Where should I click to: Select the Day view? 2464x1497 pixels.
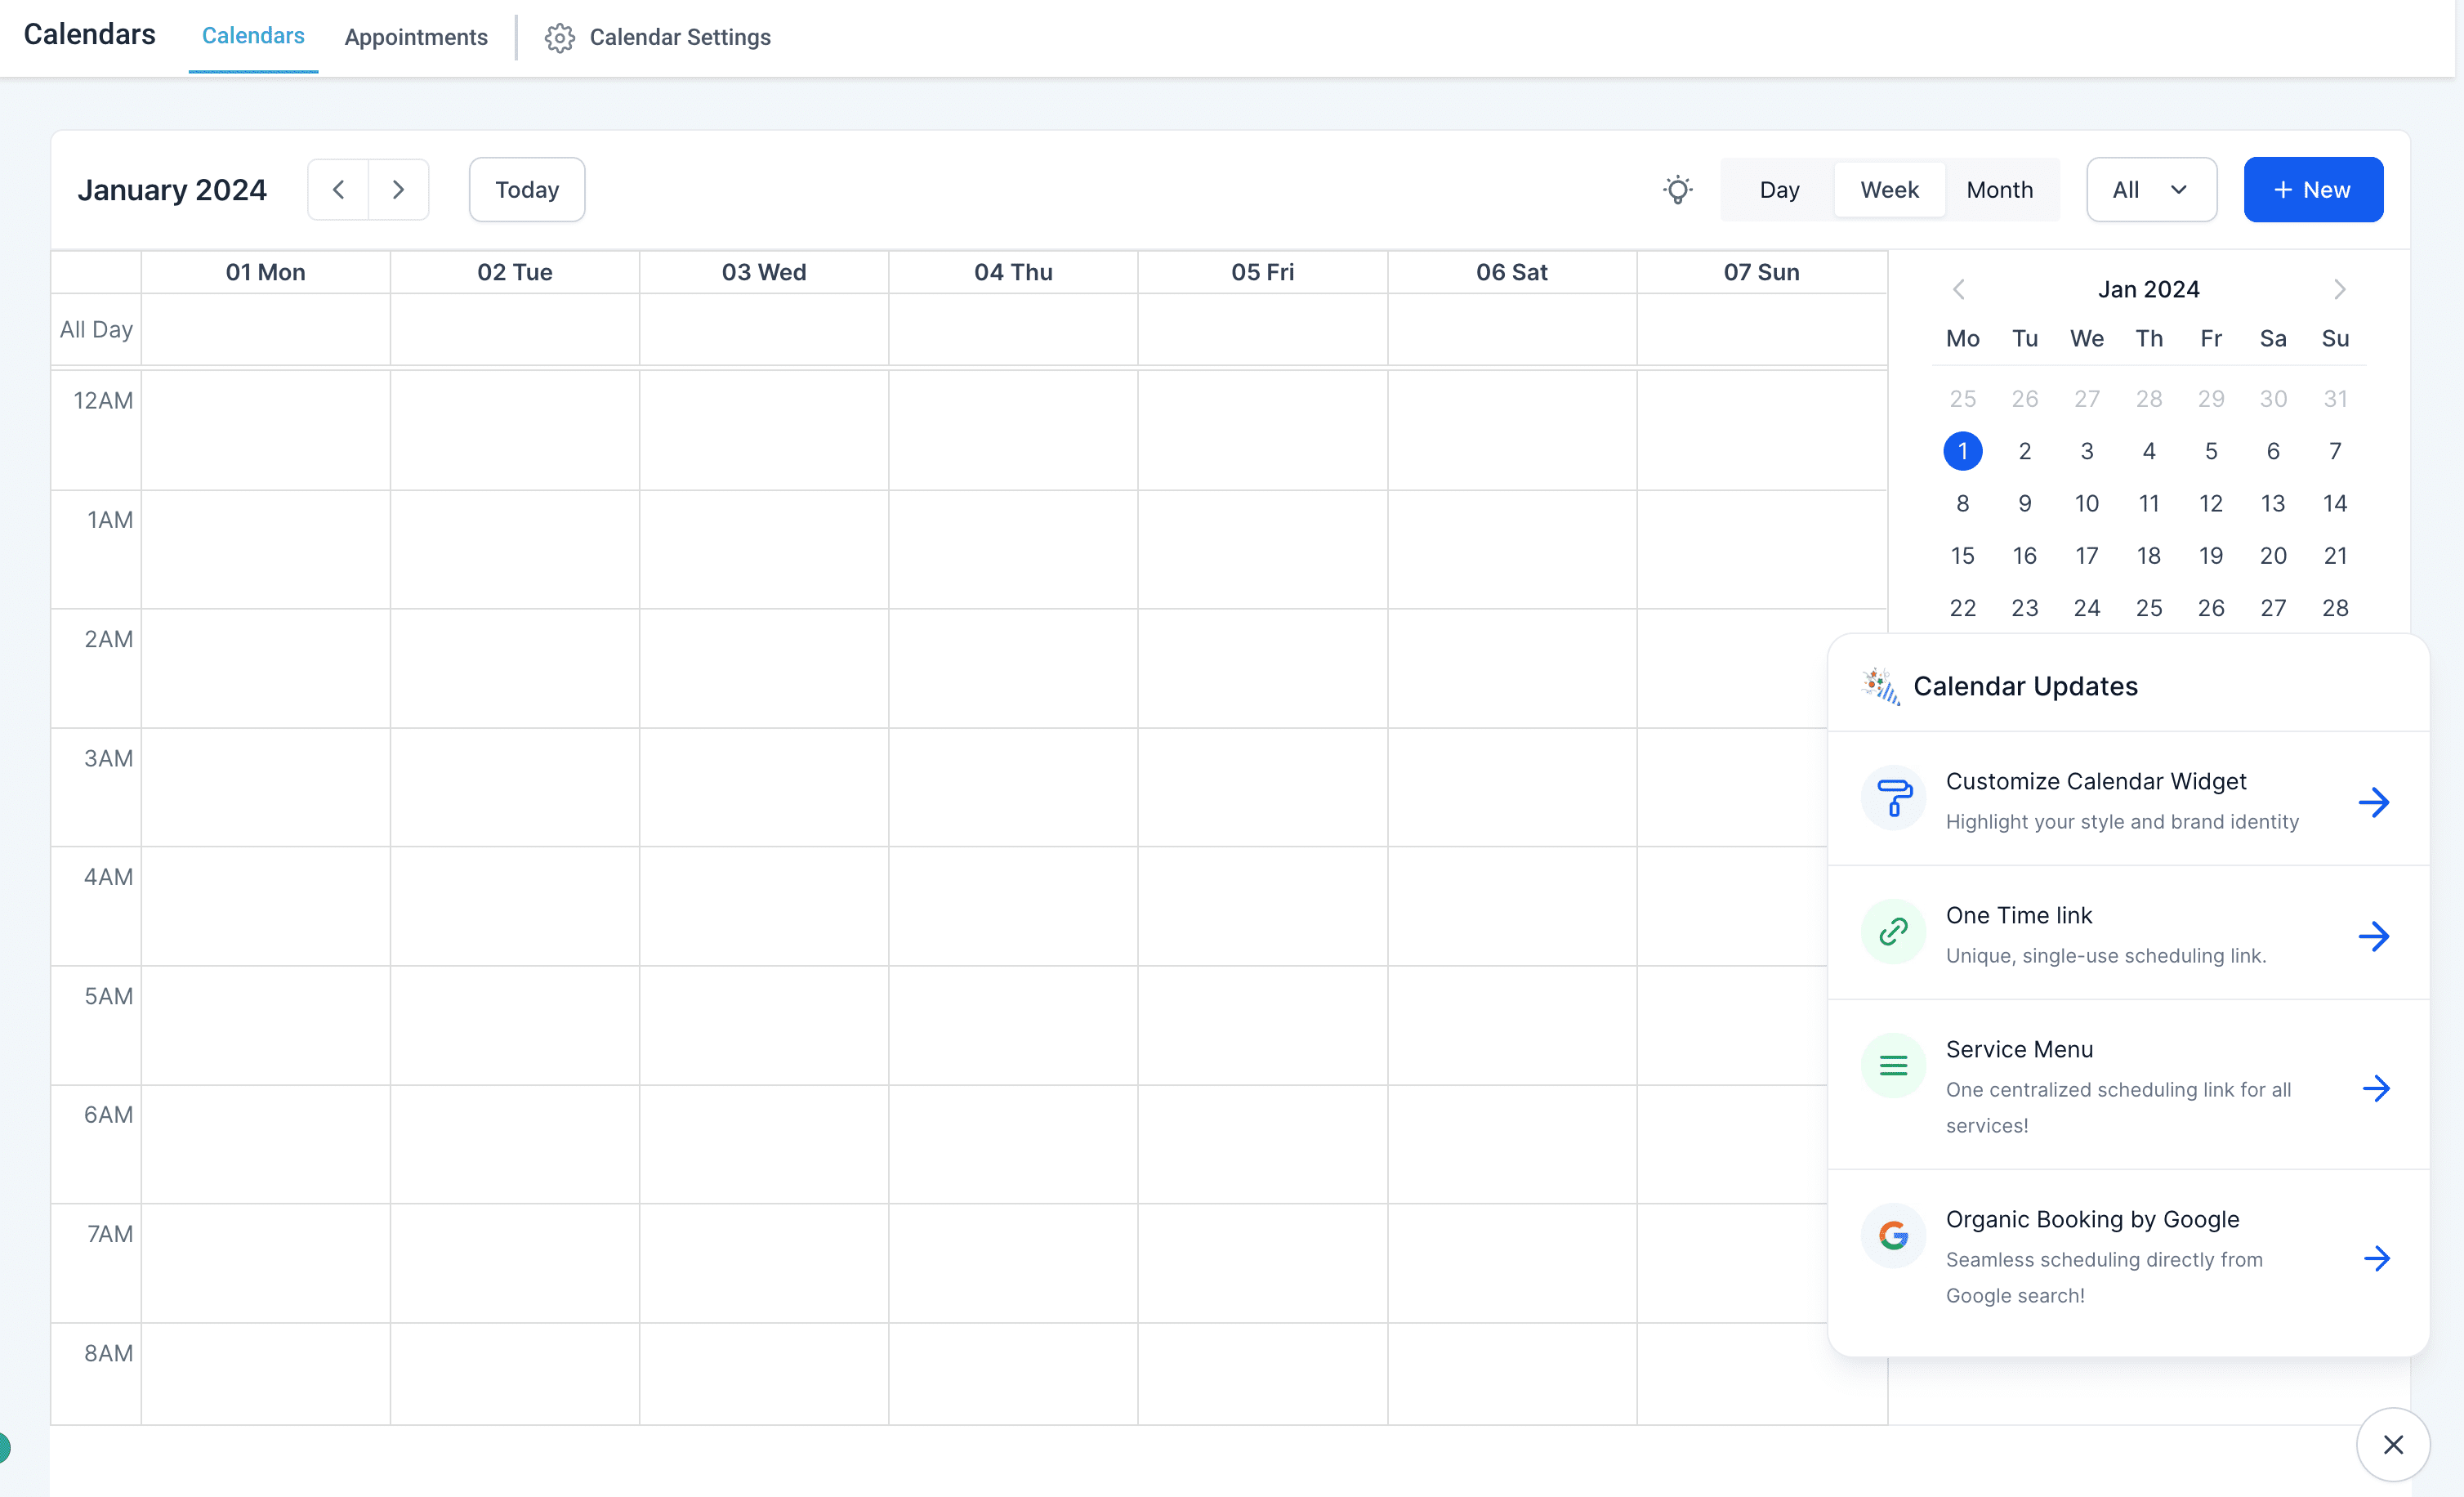point(1779,189)
